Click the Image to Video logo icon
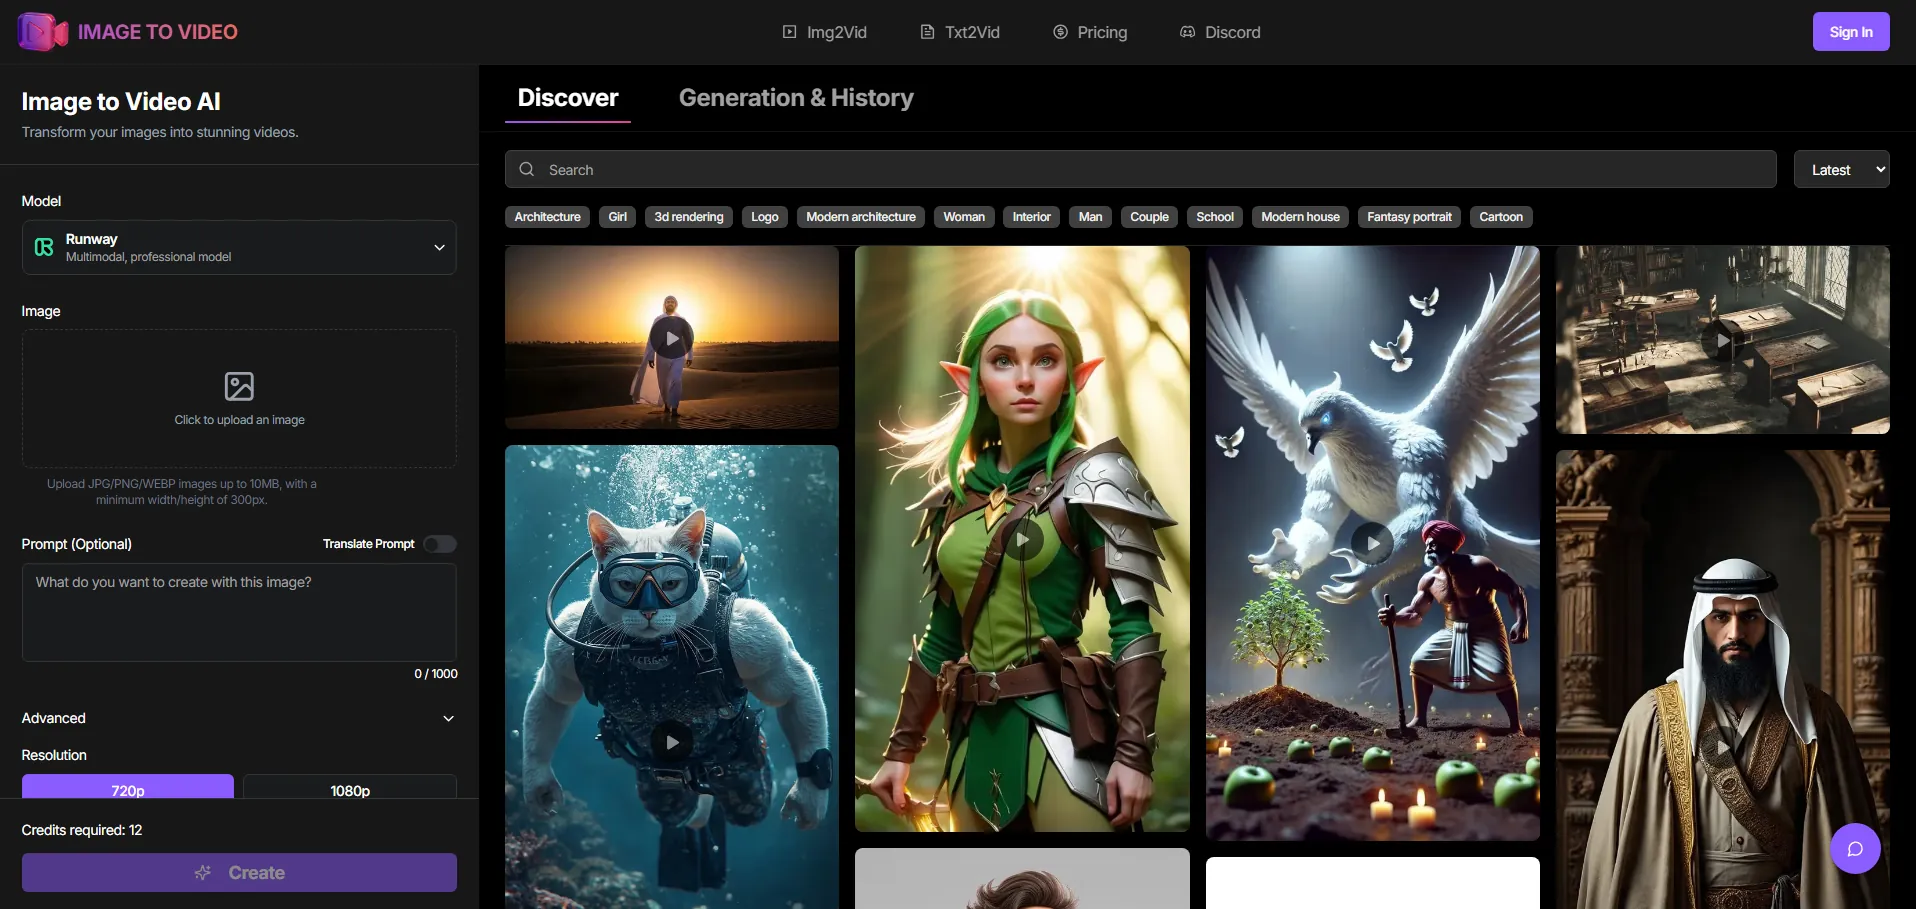 point(42,32)
